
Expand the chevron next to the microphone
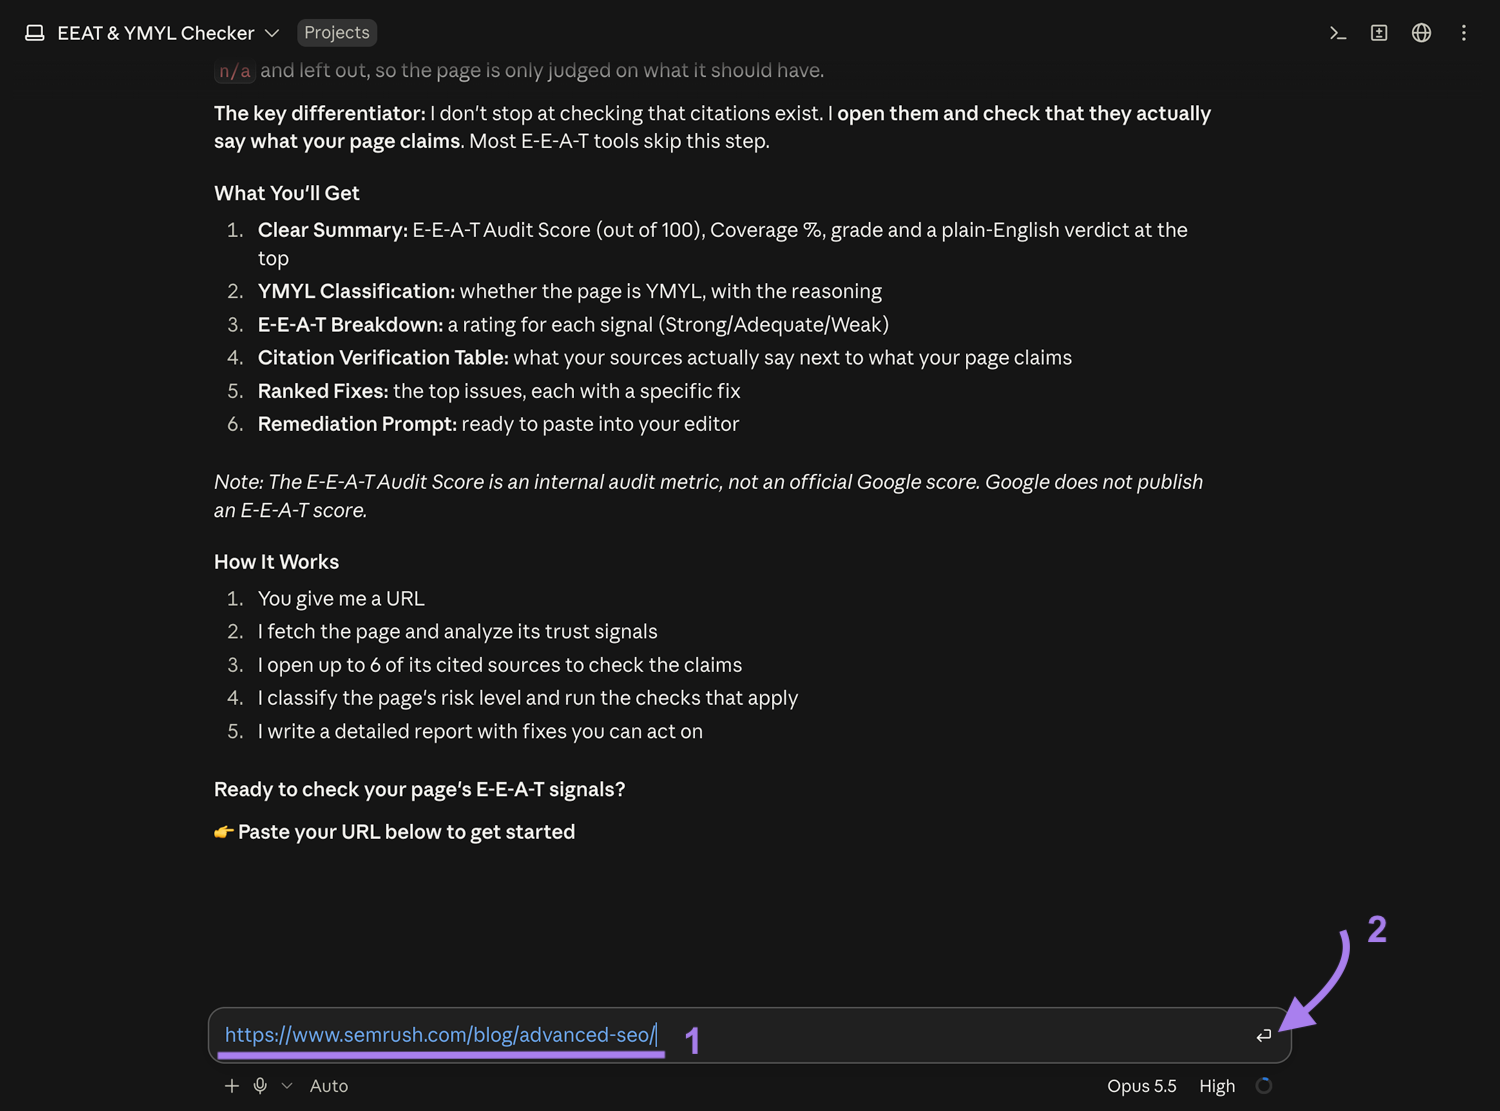[287, 1086]
